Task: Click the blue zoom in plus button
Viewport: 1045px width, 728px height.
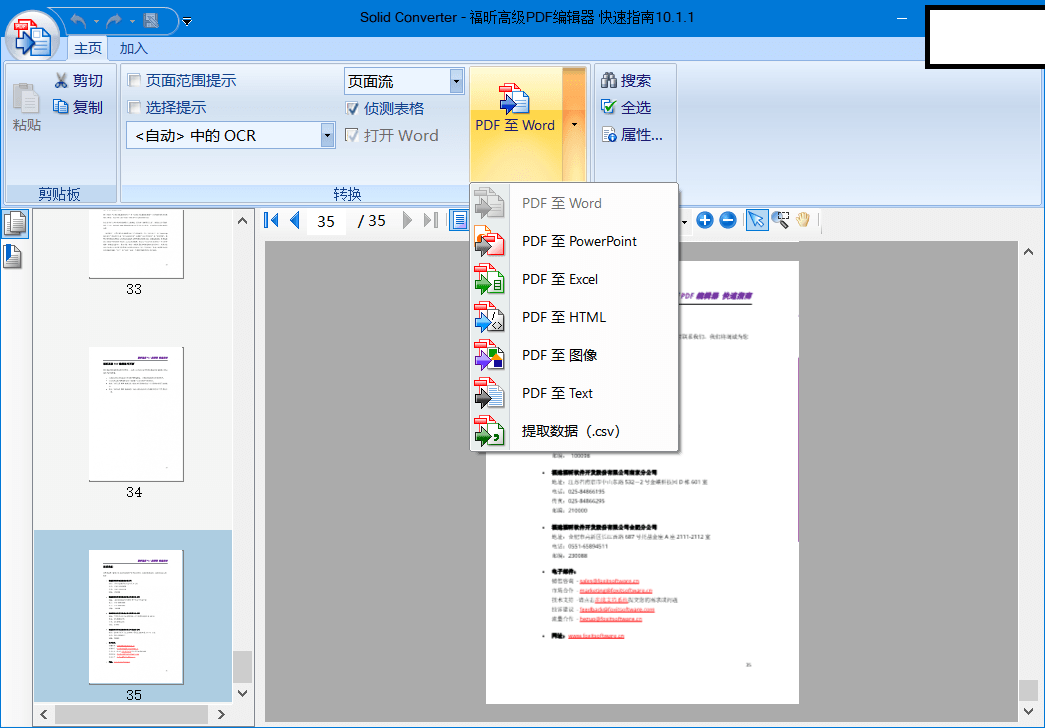Action: (x=705, y=220)
